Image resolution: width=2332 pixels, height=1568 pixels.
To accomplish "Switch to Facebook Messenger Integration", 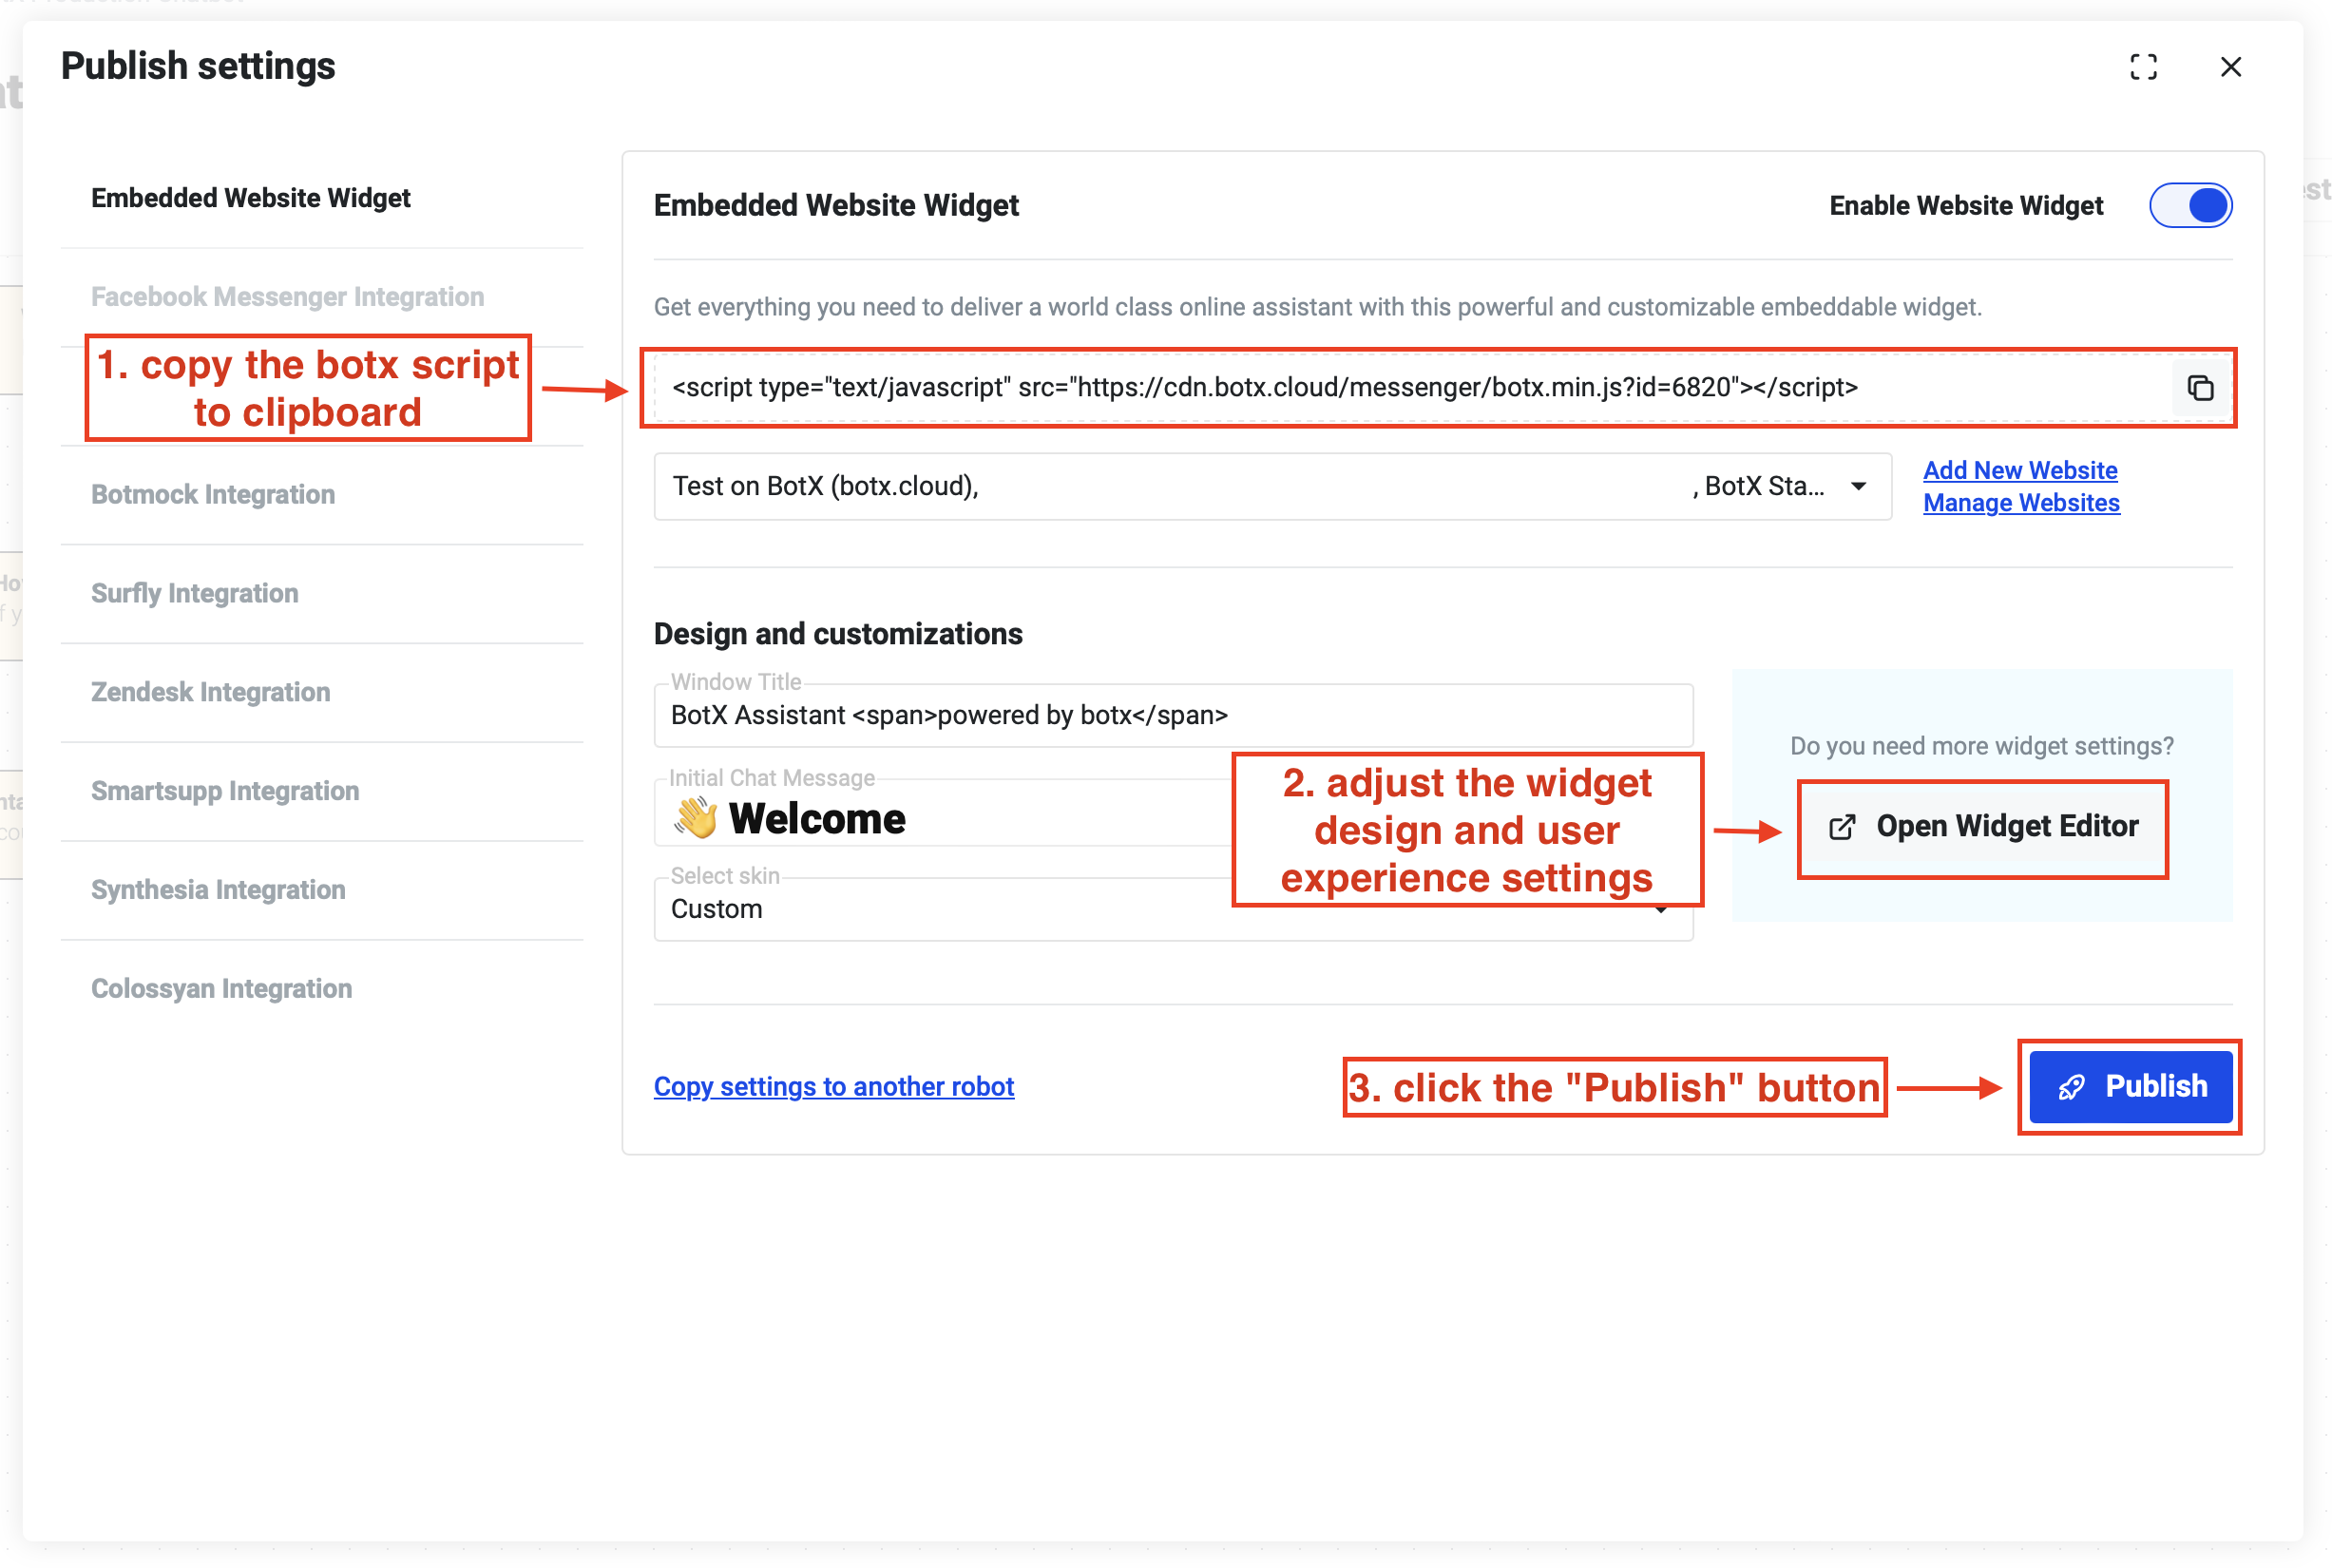I will pos(287,296).
